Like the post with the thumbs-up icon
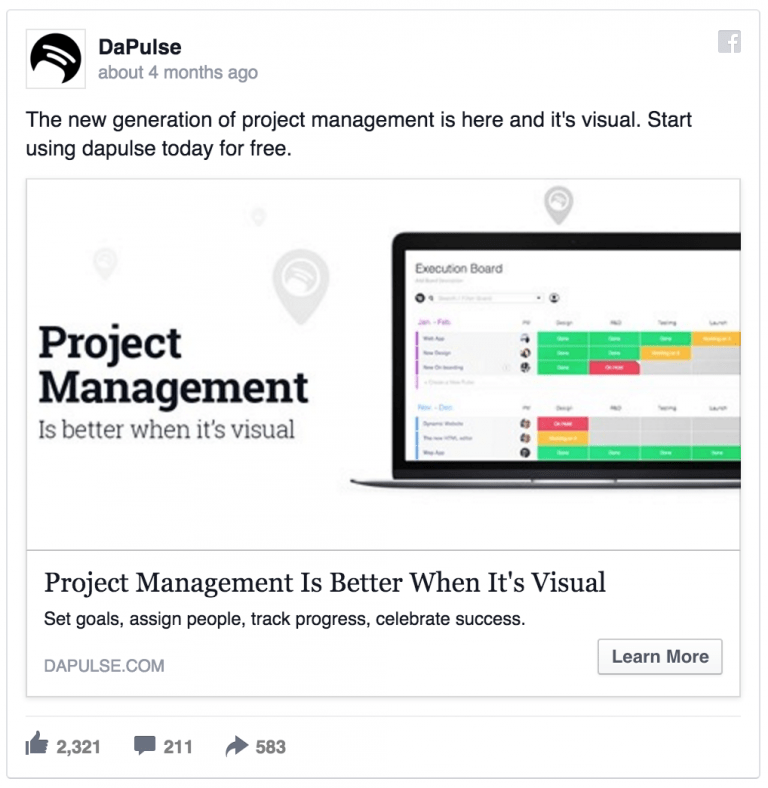The height and width of the screenshot is (788, 768). (37, 745)
